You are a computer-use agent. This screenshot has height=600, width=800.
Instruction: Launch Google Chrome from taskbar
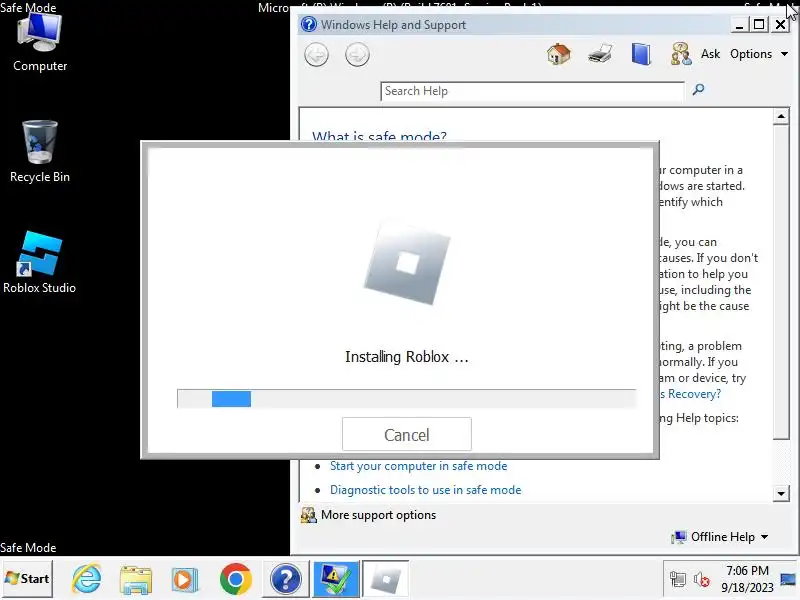[x=235, y=579]
